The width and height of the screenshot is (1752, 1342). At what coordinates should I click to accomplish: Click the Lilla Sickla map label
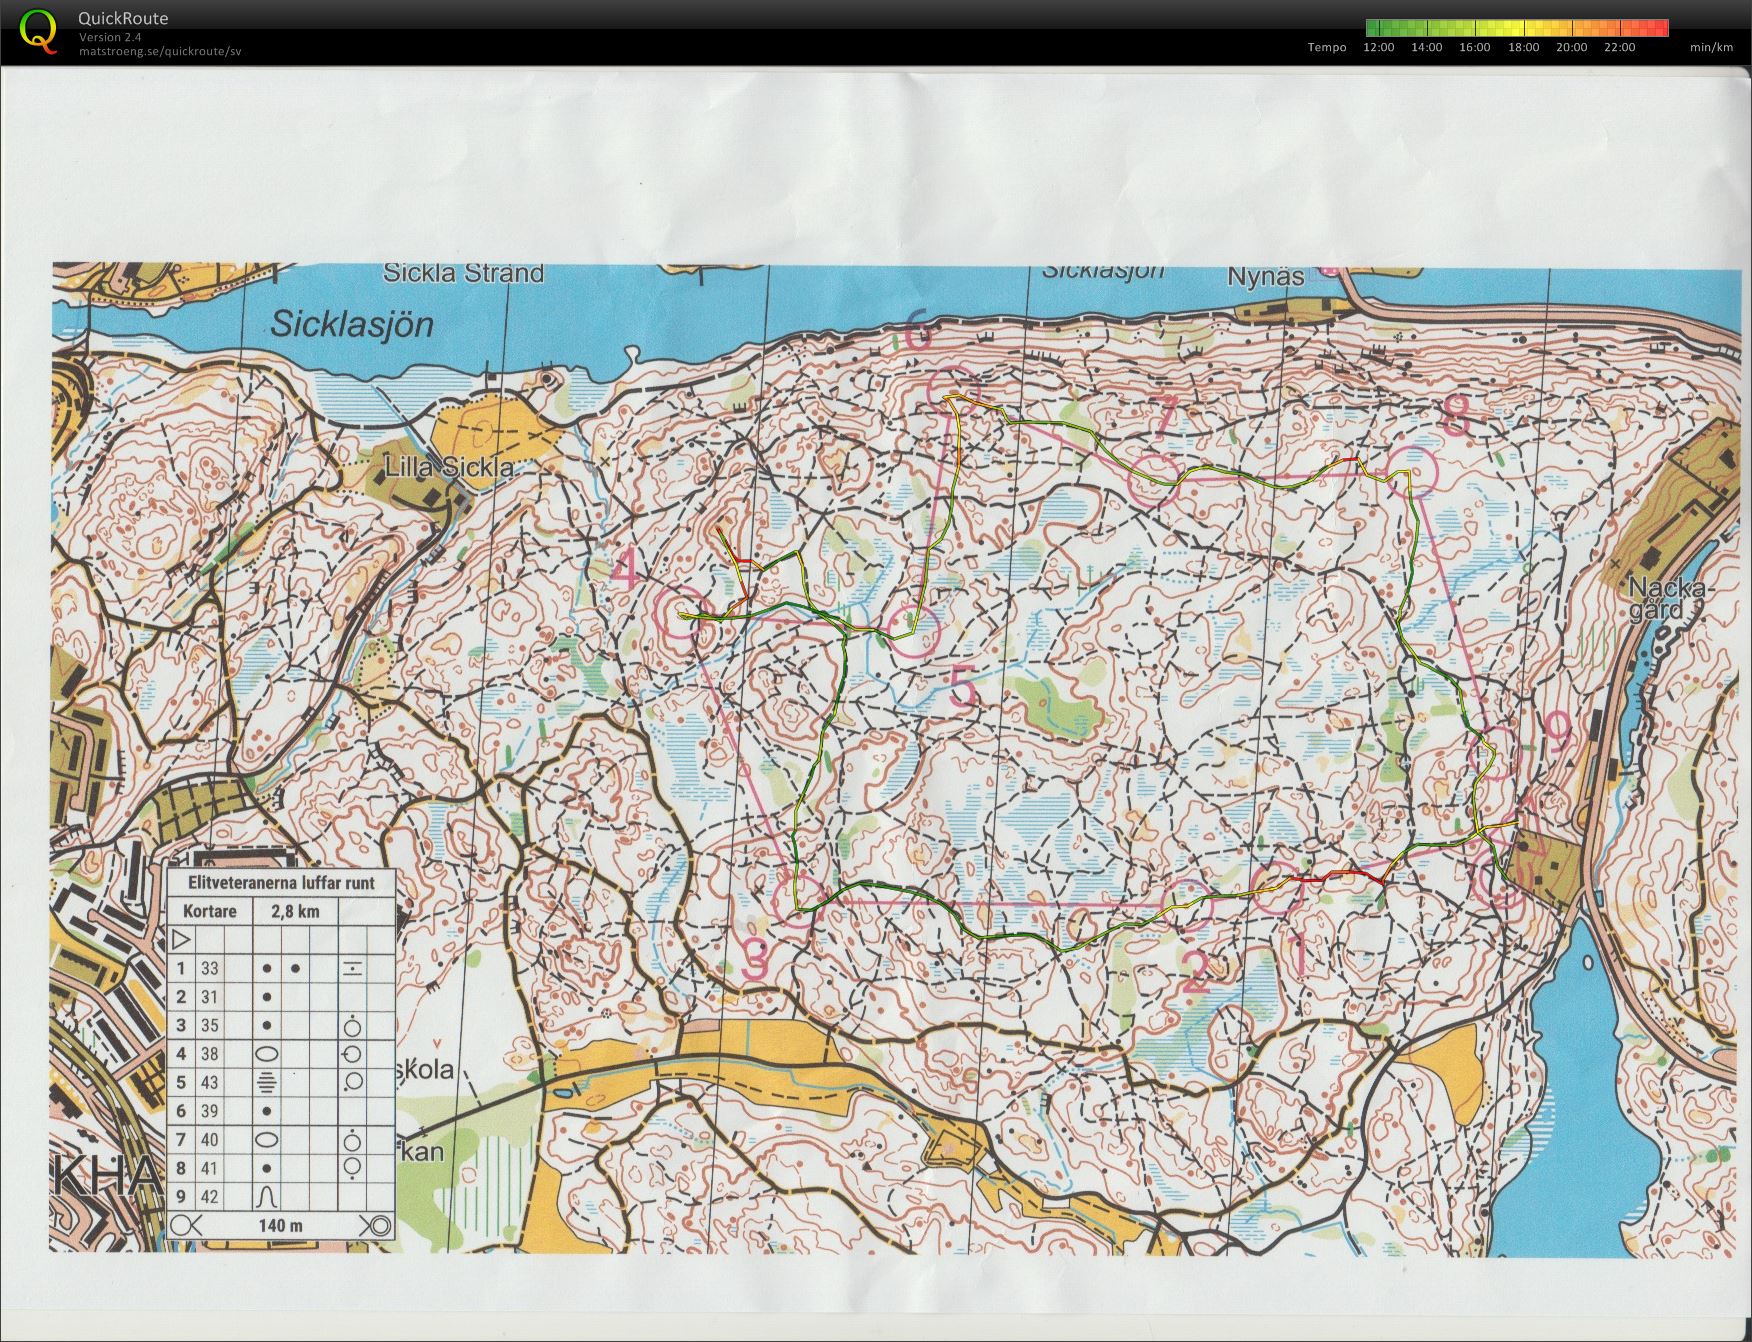pyautogui.click(x=450, y=467)
